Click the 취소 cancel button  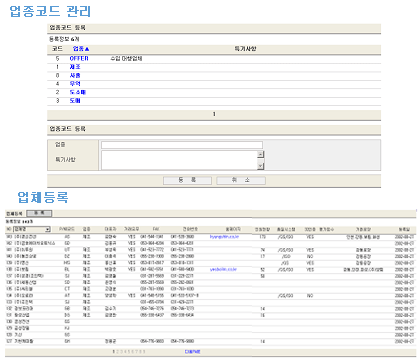click(x=241, y=180)
